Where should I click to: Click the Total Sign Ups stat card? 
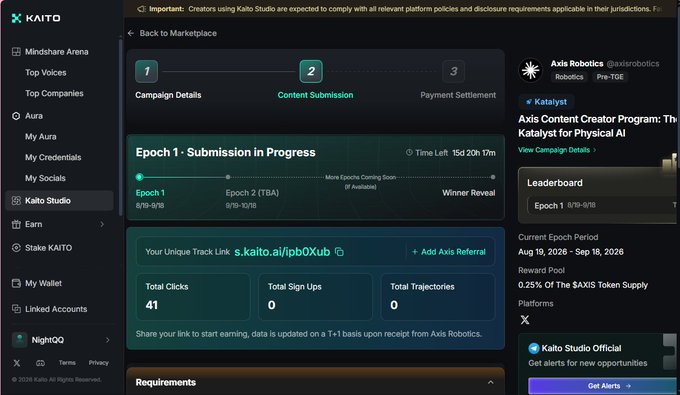point(315,297)
